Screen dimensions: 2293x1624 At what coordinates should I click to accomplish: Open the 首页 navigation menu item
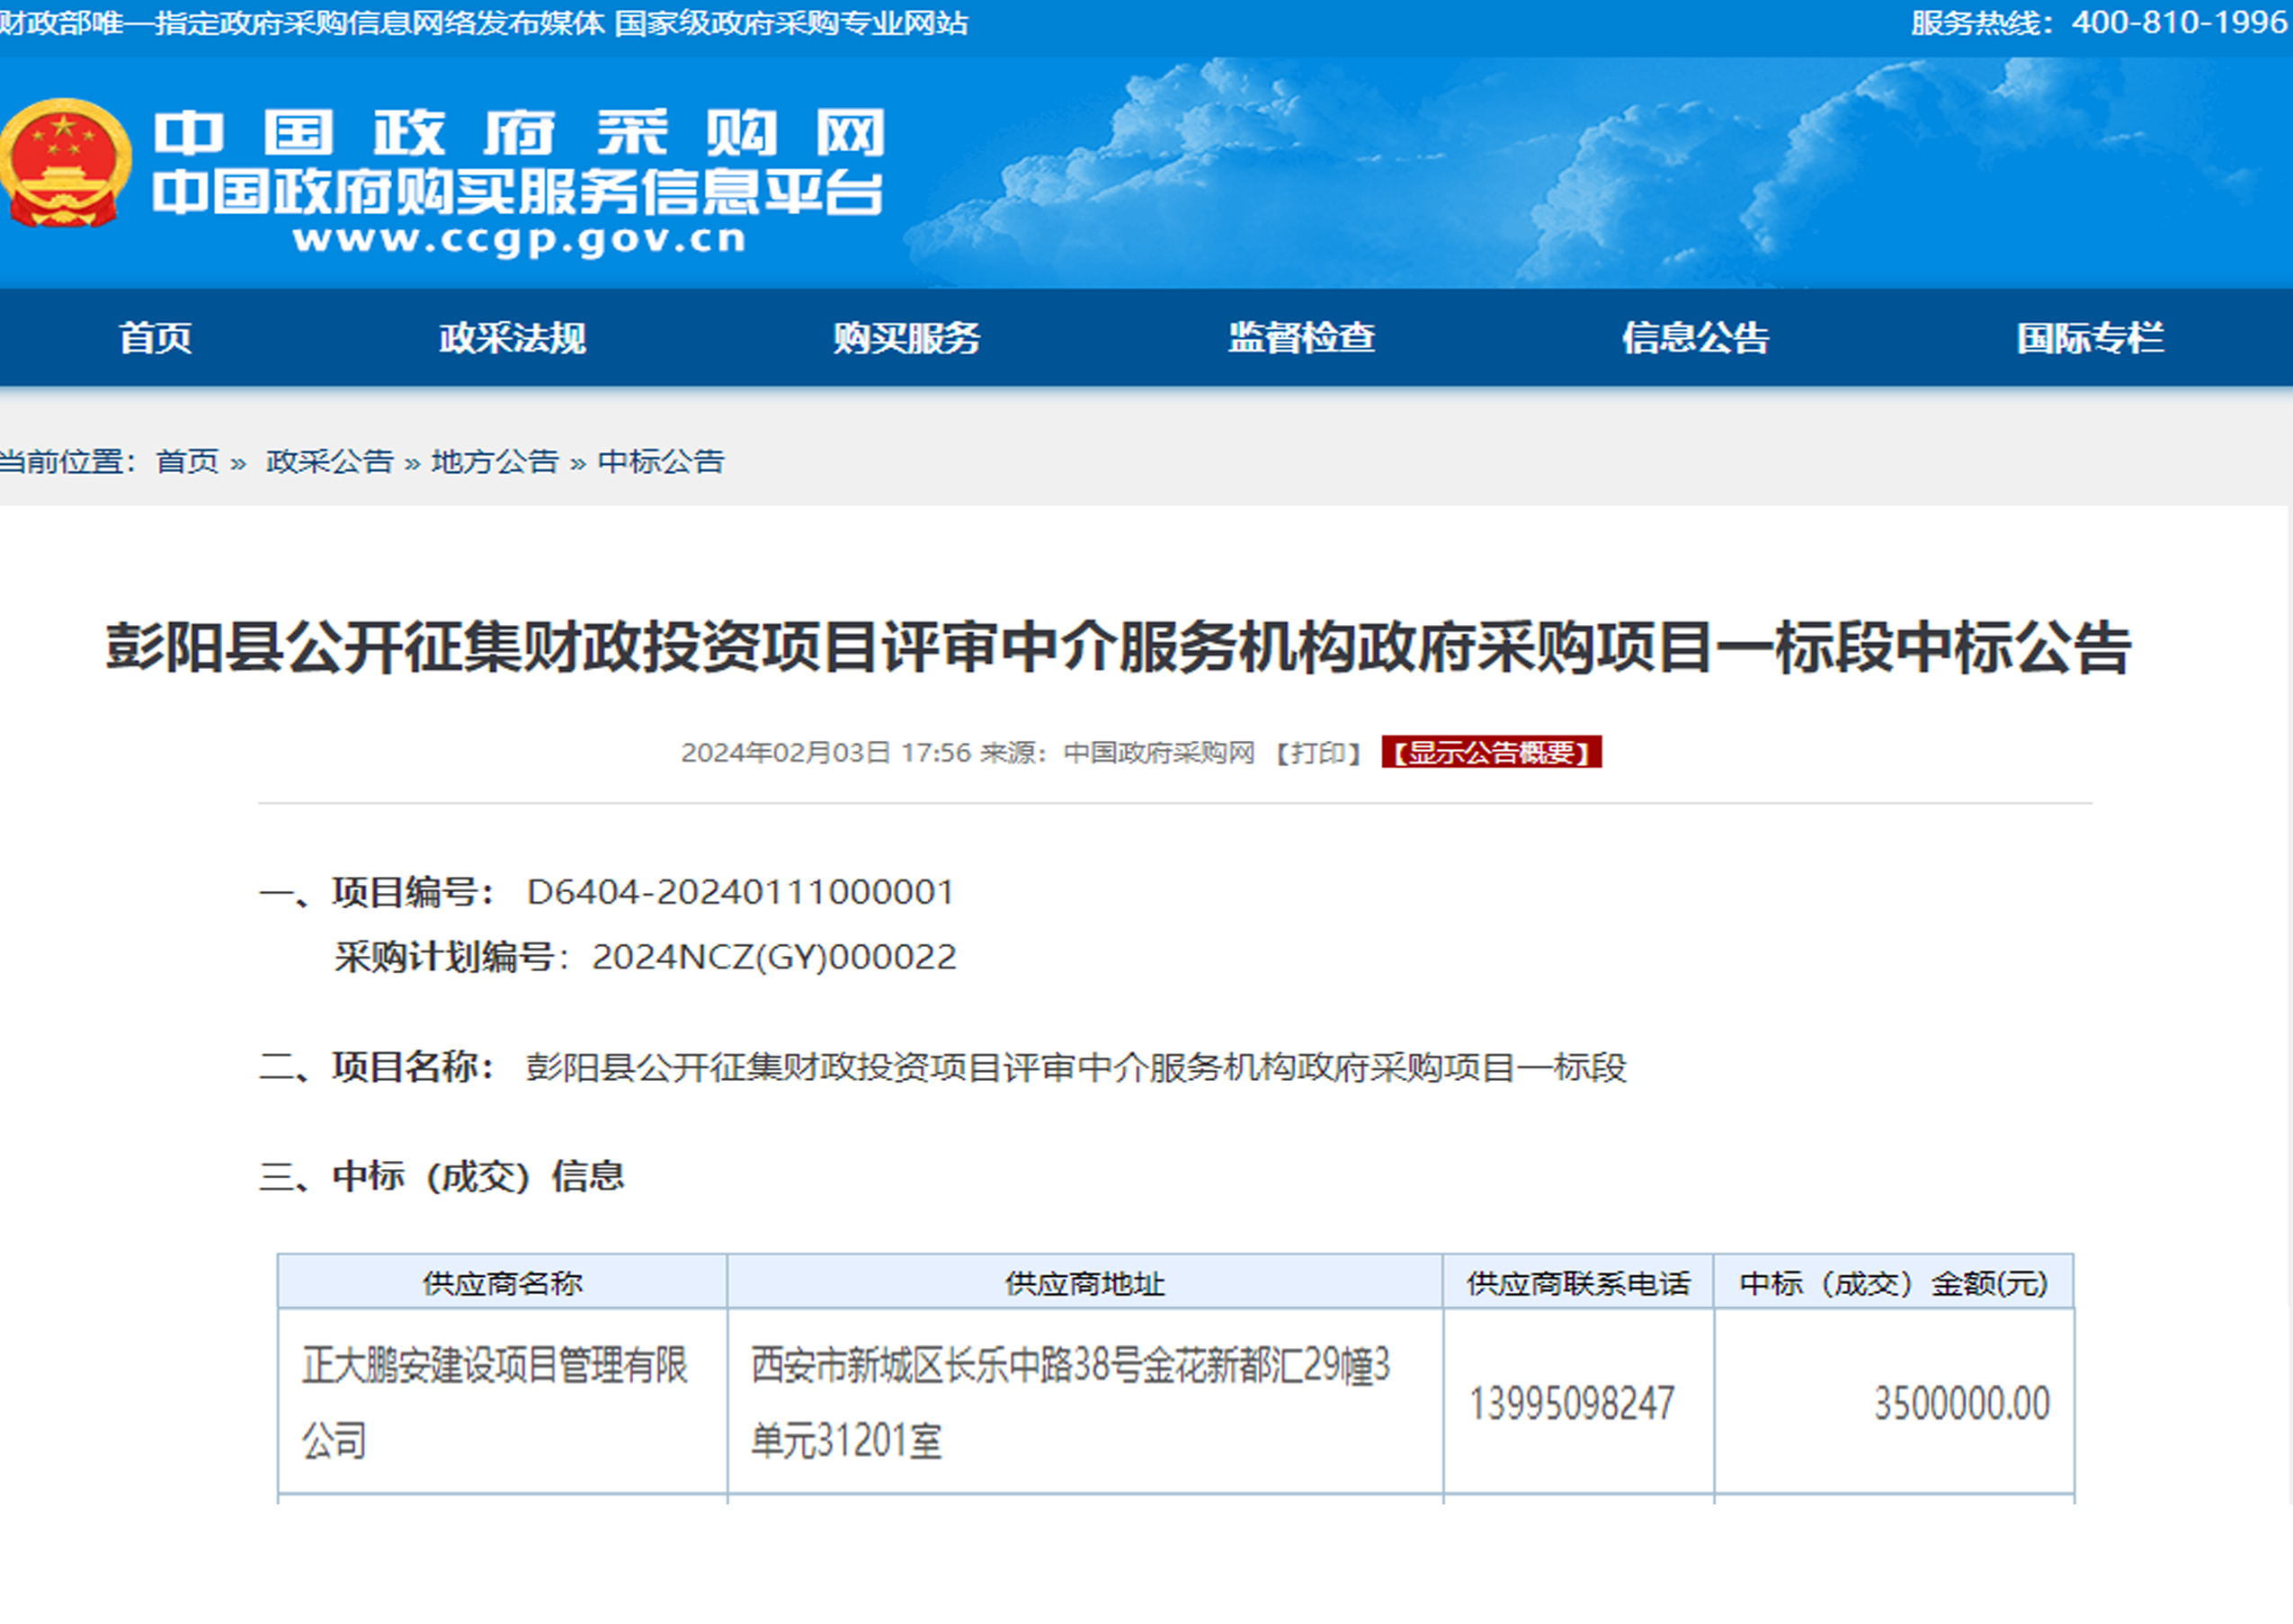[155, 338]
